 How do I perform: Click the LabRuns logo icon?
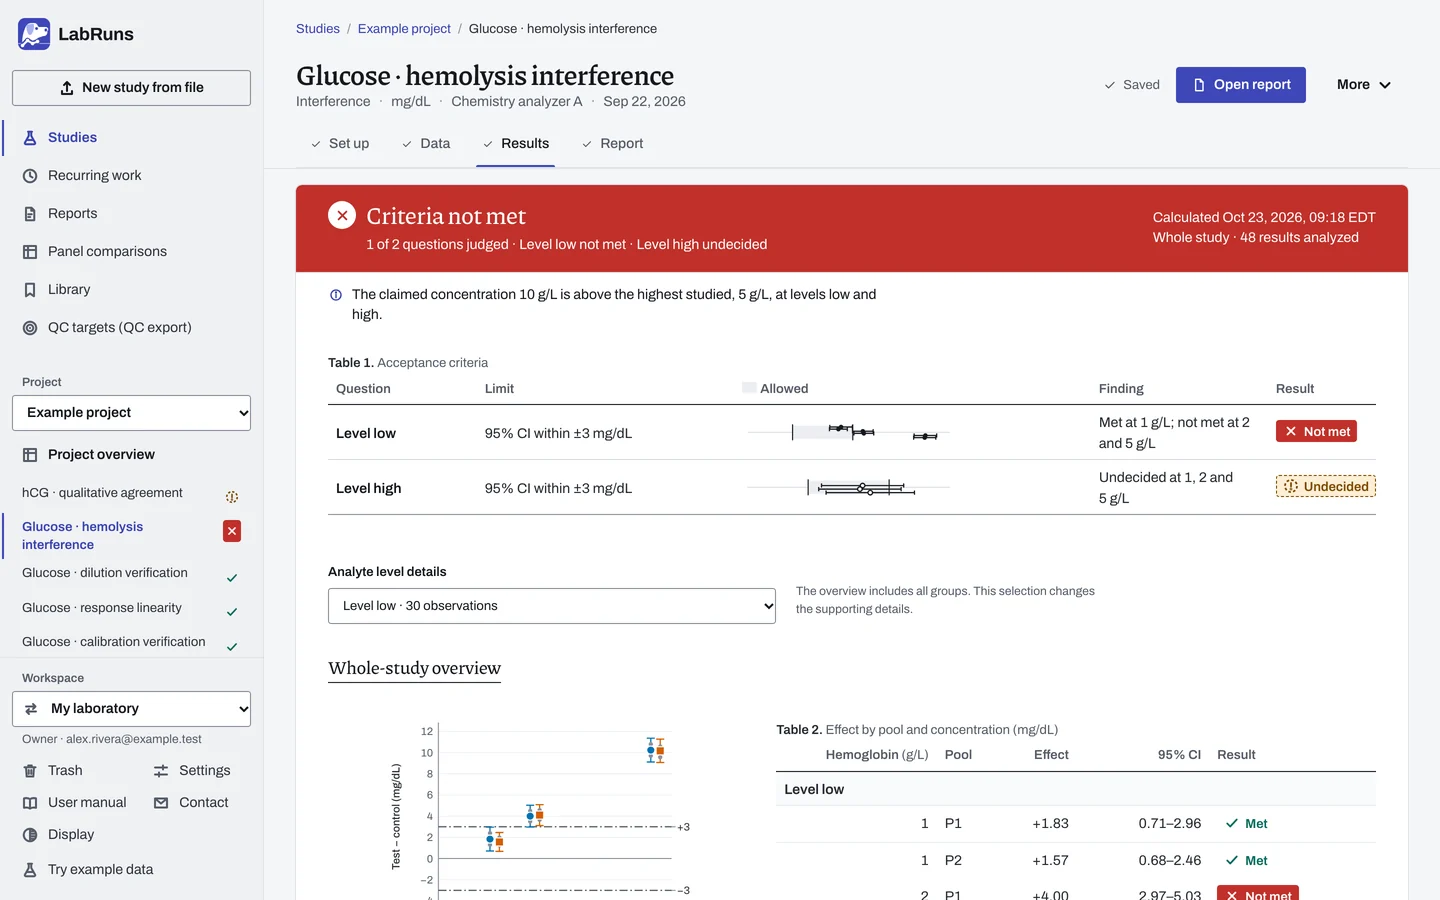coord(34,34)
